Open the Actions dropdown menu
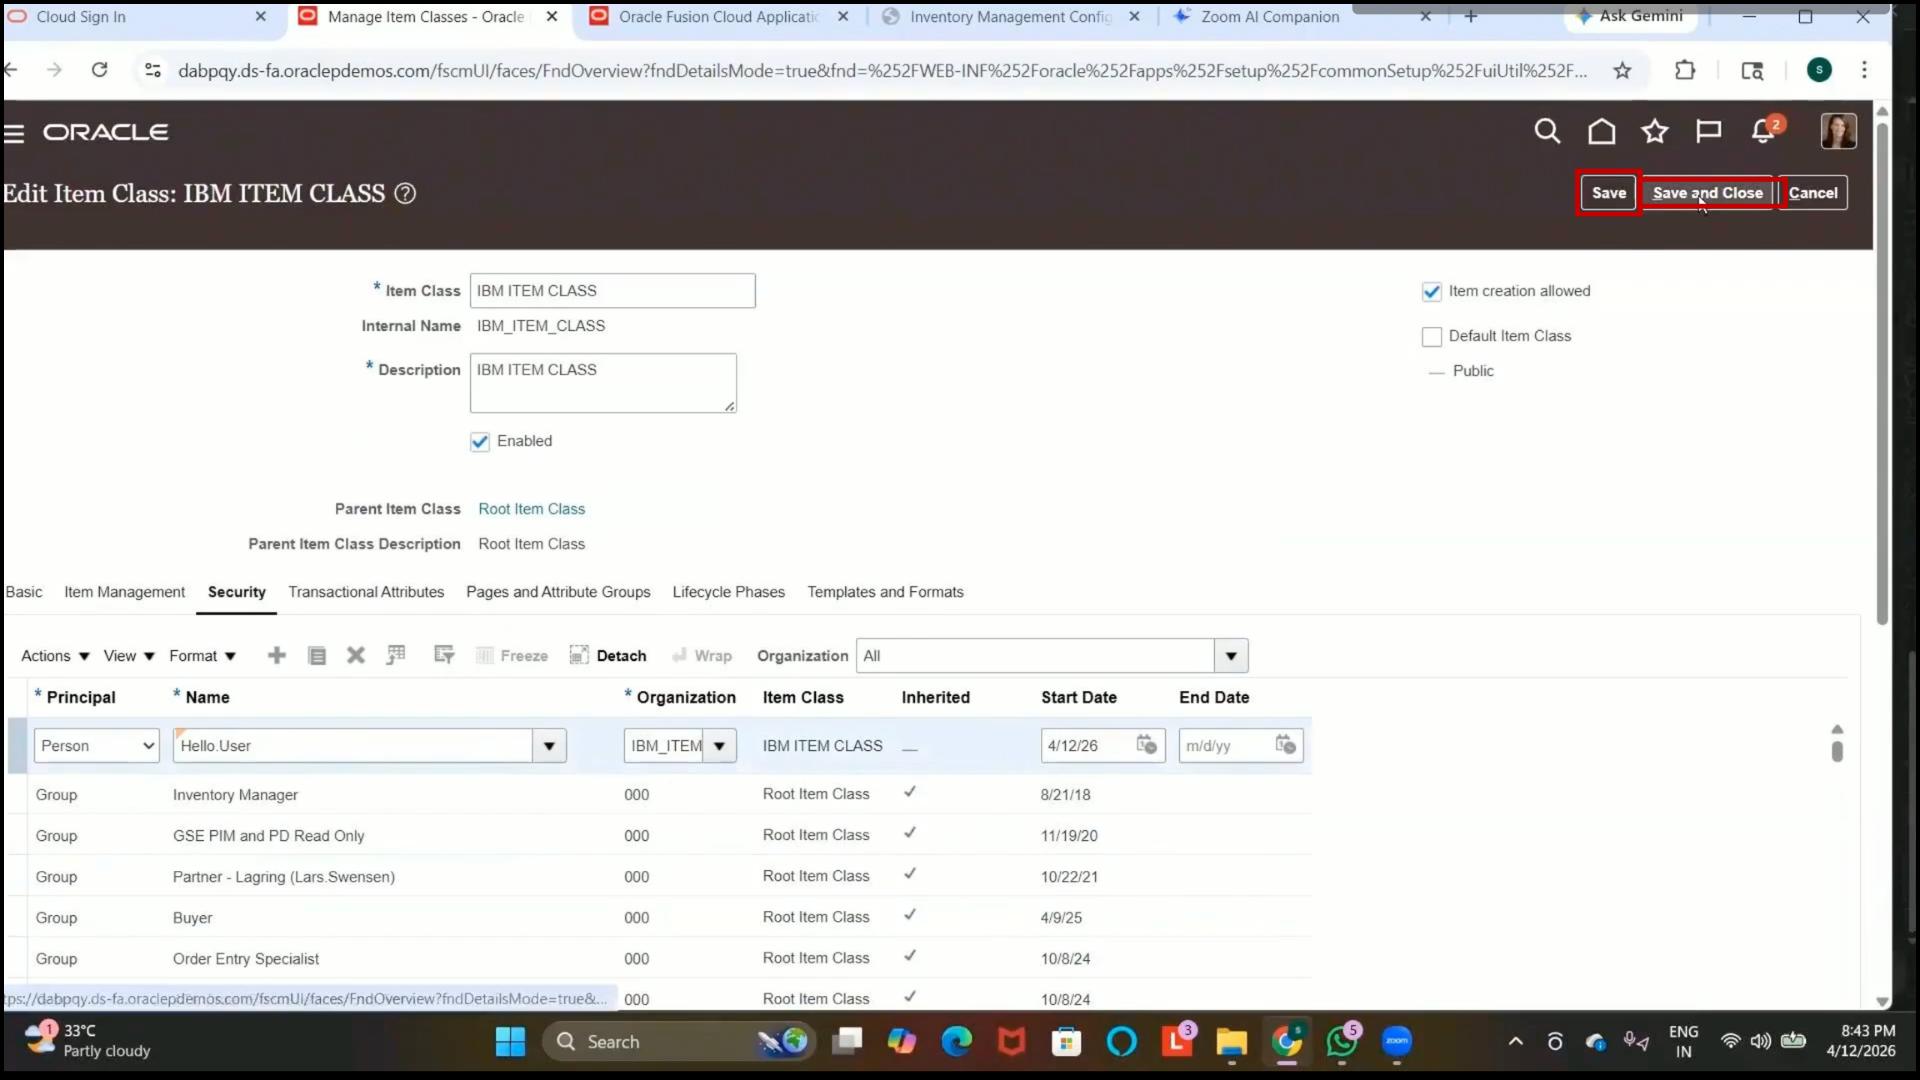Screen dimensions: 1920x1080 click(x=55, y=656)
